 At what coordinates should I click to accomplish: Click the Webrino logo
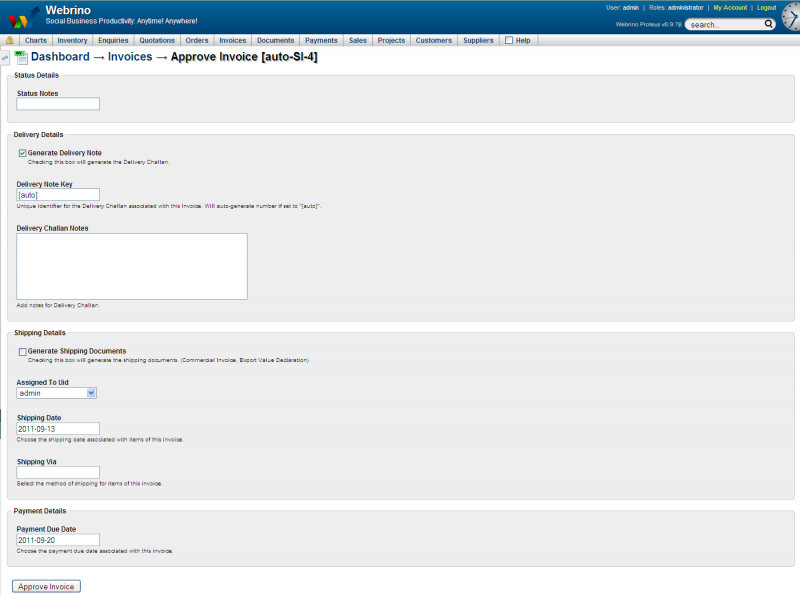coord(24,17)
